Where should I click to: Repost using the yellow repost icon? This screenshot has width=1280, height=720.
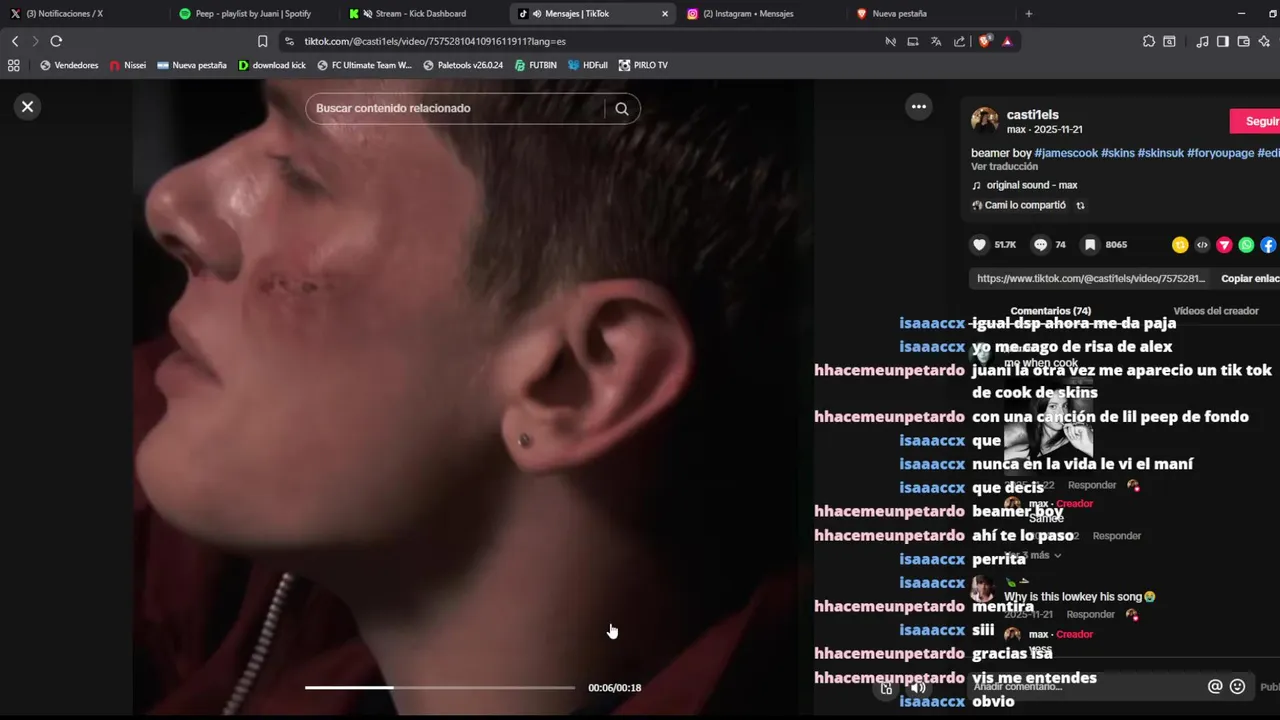tap(1180, 245)
